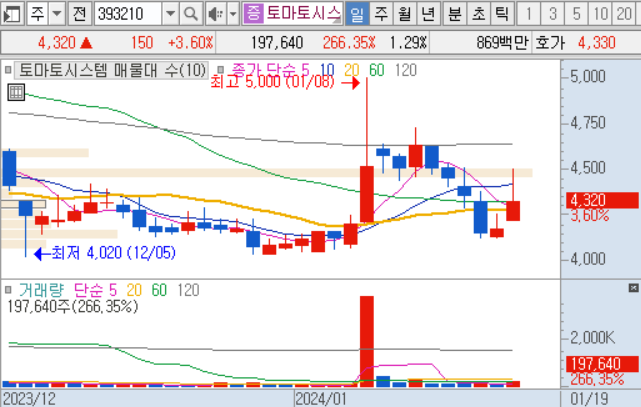Click the 869백만 trading value
The image size is (641, 407).
(502, 42)
